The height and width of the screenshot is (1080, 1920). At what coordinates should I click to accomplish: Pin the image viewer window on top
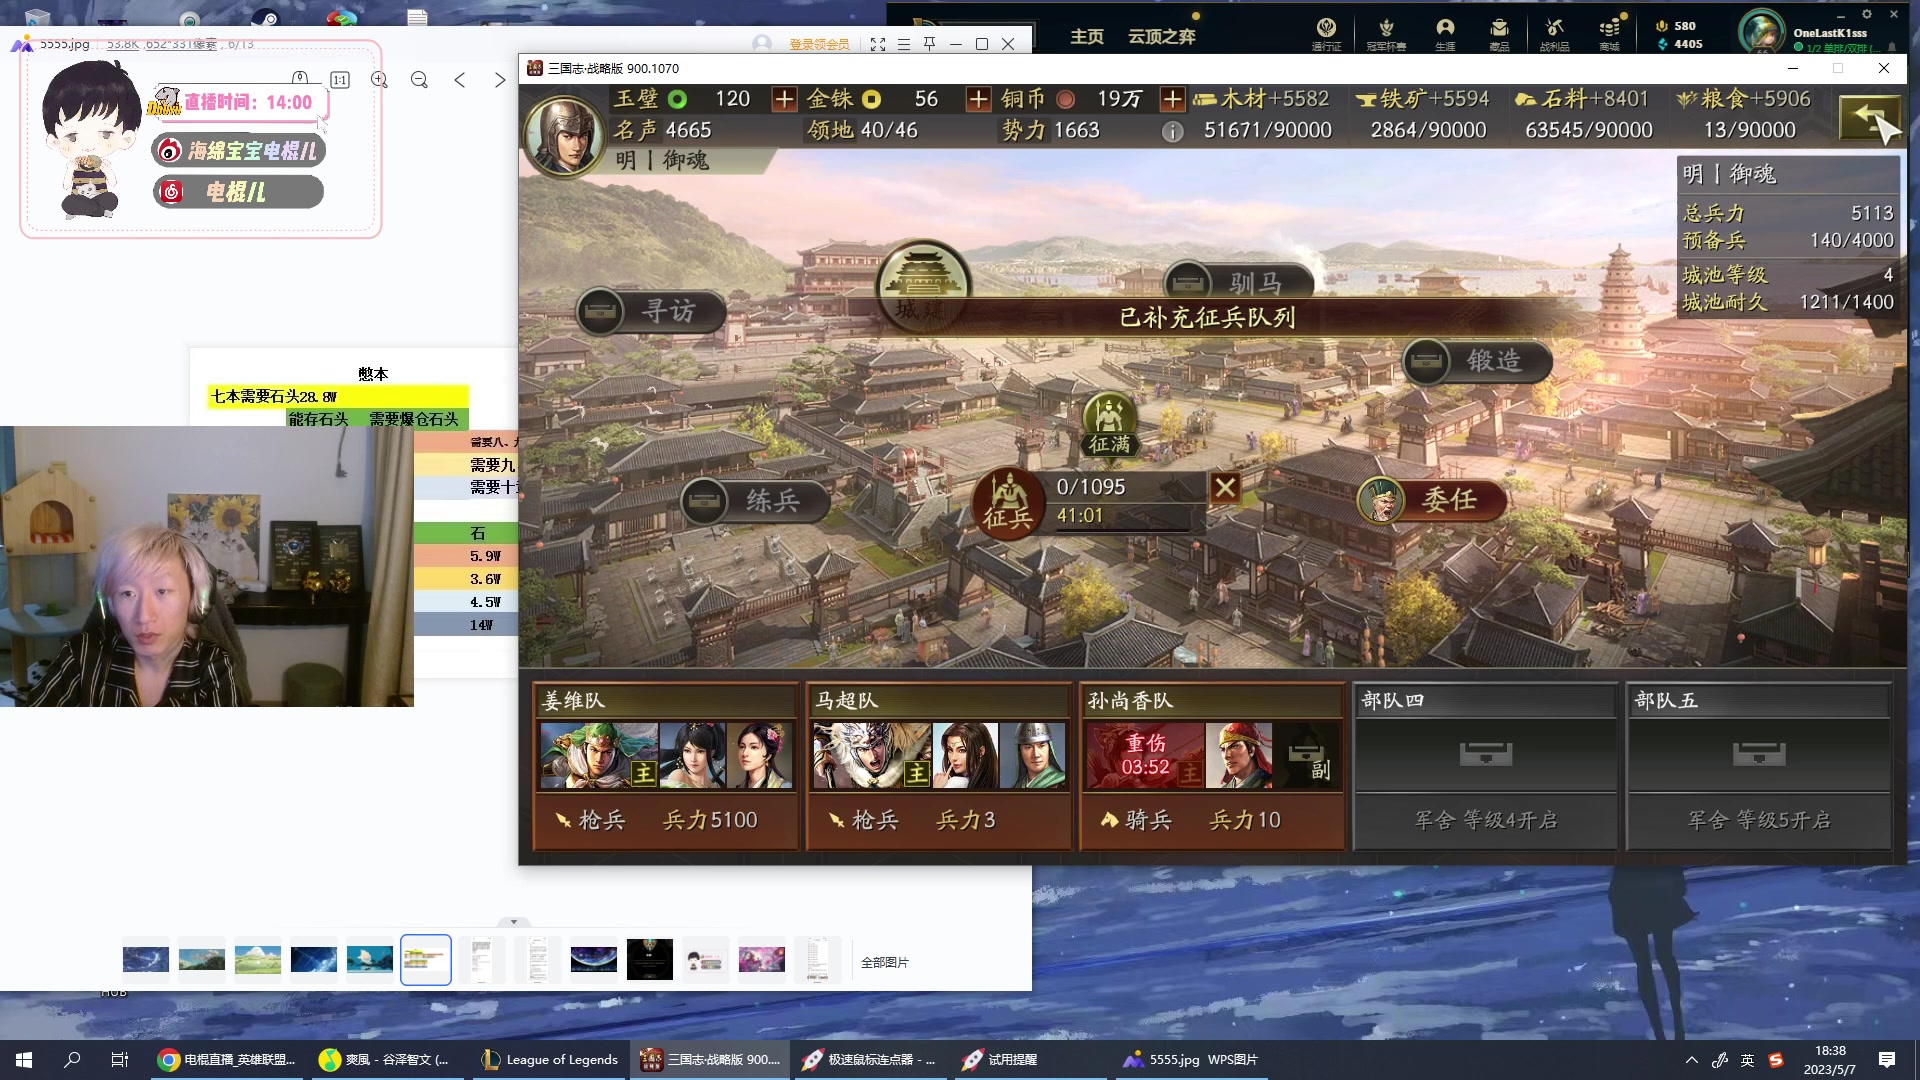pos(930,44)
